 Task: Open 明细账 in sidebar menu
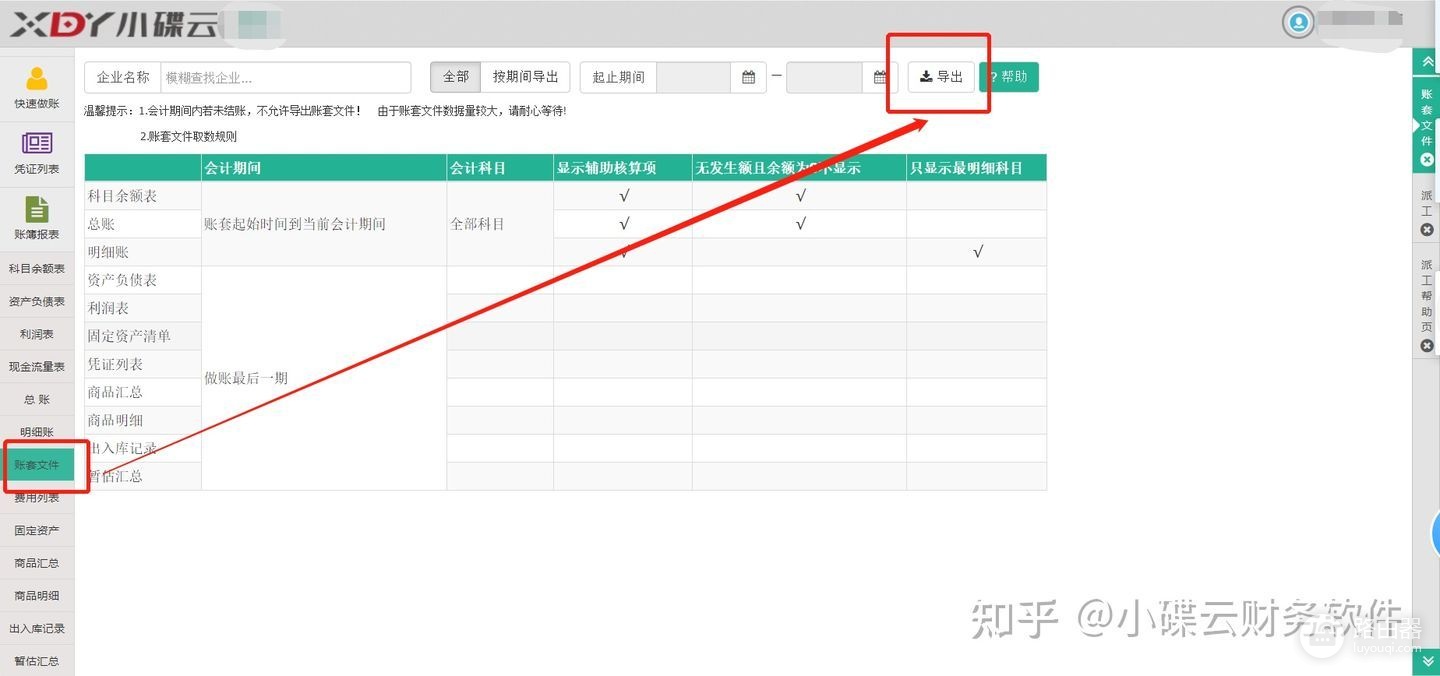37,432
